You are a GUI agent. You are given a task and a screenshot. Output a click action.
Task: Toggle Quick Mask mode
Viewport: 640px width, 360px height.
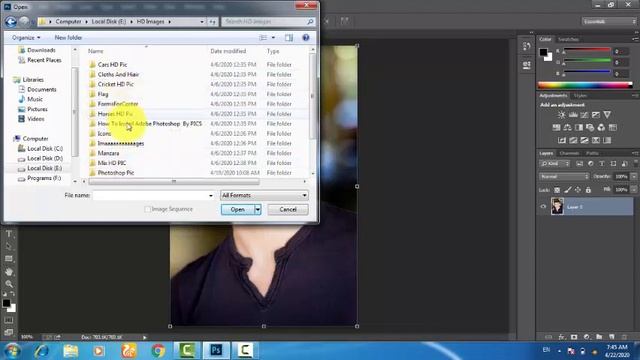[9, 320]
